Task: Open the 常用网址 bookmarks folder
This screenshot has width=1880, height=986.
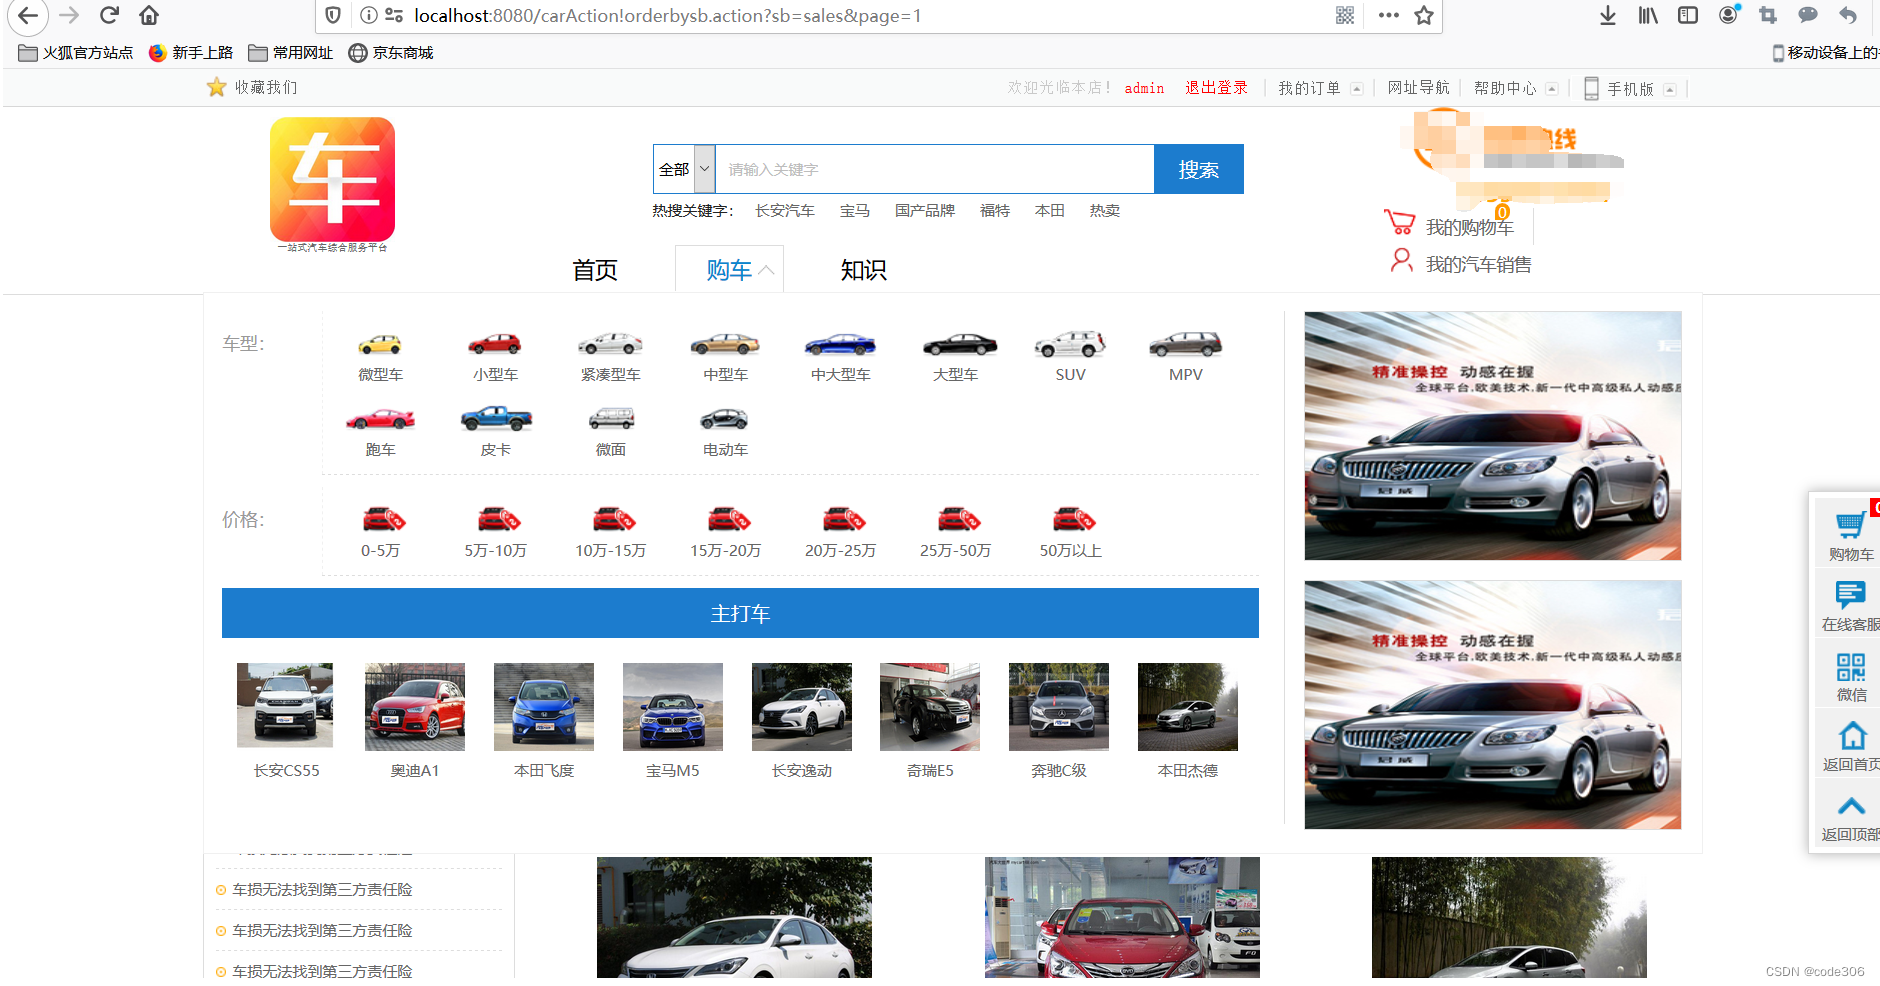Action: 291,52
